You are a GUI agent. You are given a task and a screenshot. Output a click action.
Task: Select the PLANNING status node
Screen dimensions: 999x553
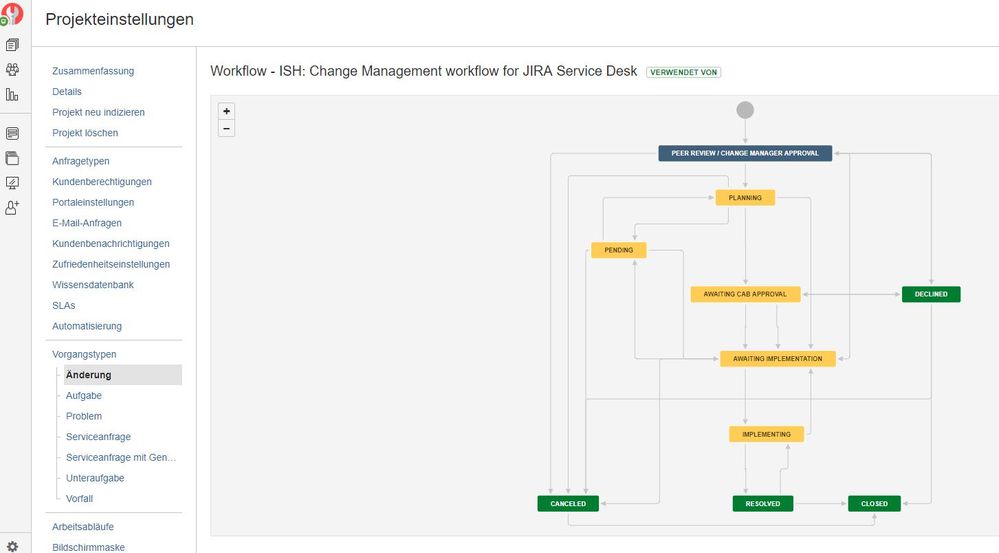745,198
